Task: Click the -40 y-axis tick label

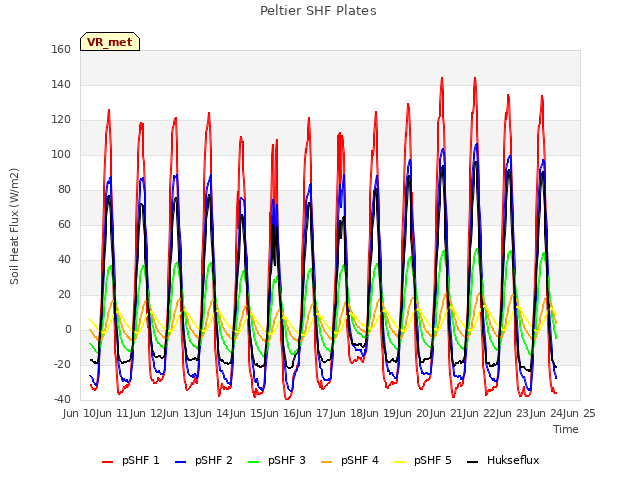Action: [62, 400]
